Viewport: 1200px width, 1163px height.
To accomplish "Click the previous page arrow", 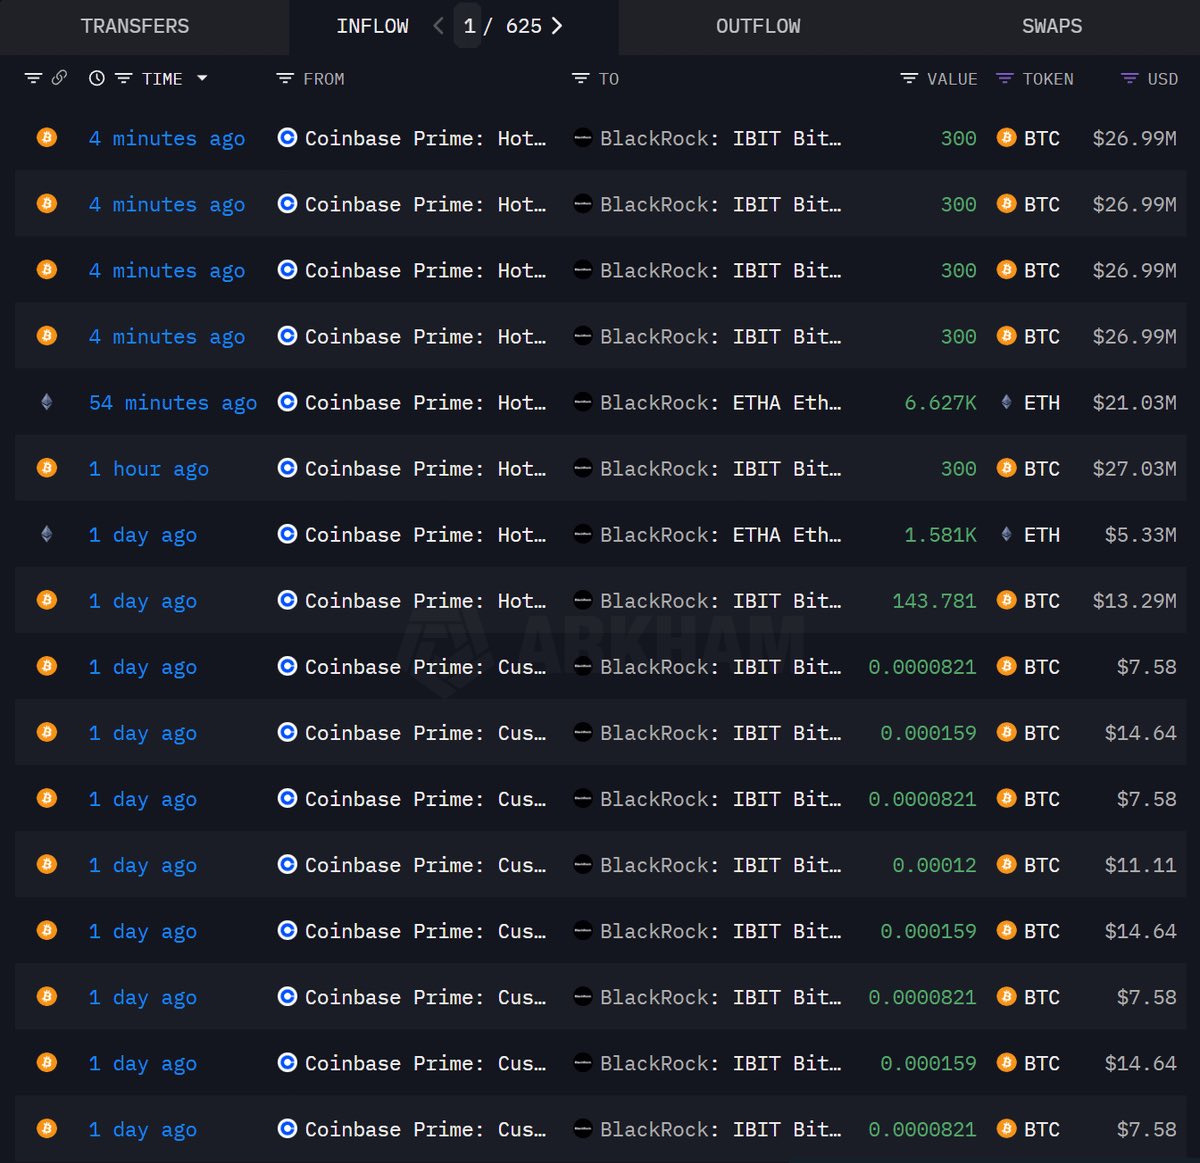I will (438, 26).
